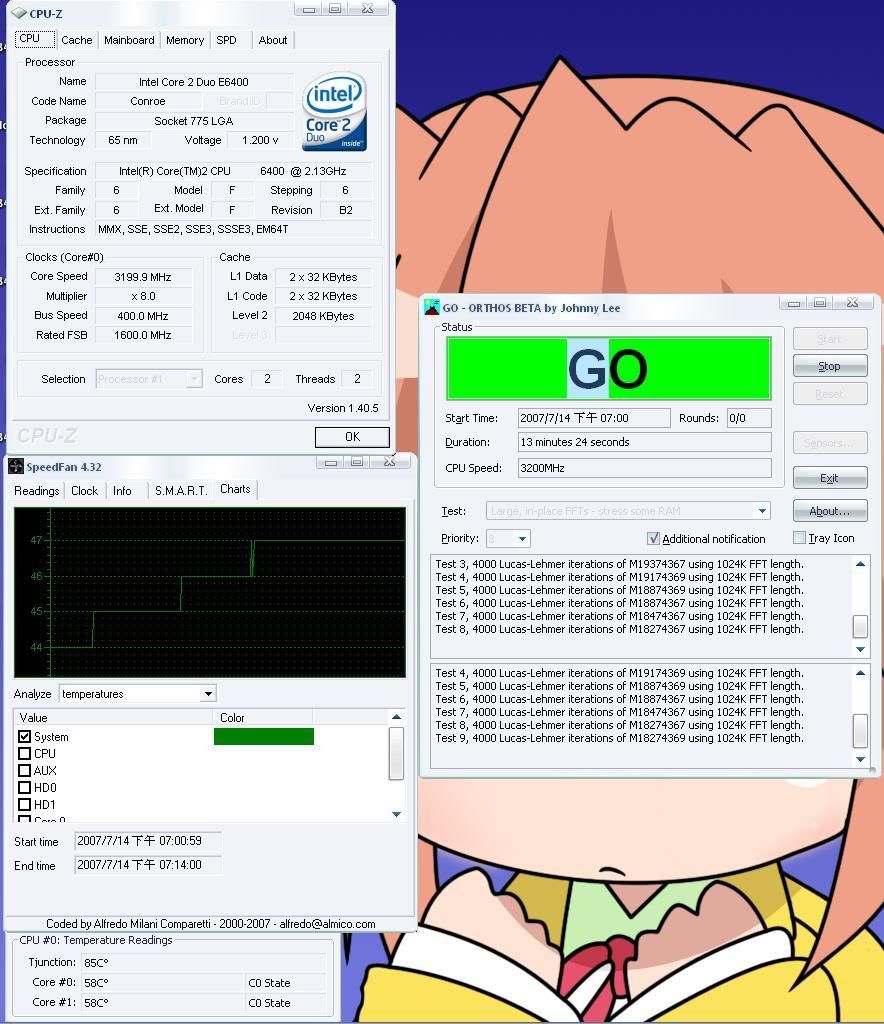
Task: Switch to SpeedFan Readings tab
Action: point(37,490)
